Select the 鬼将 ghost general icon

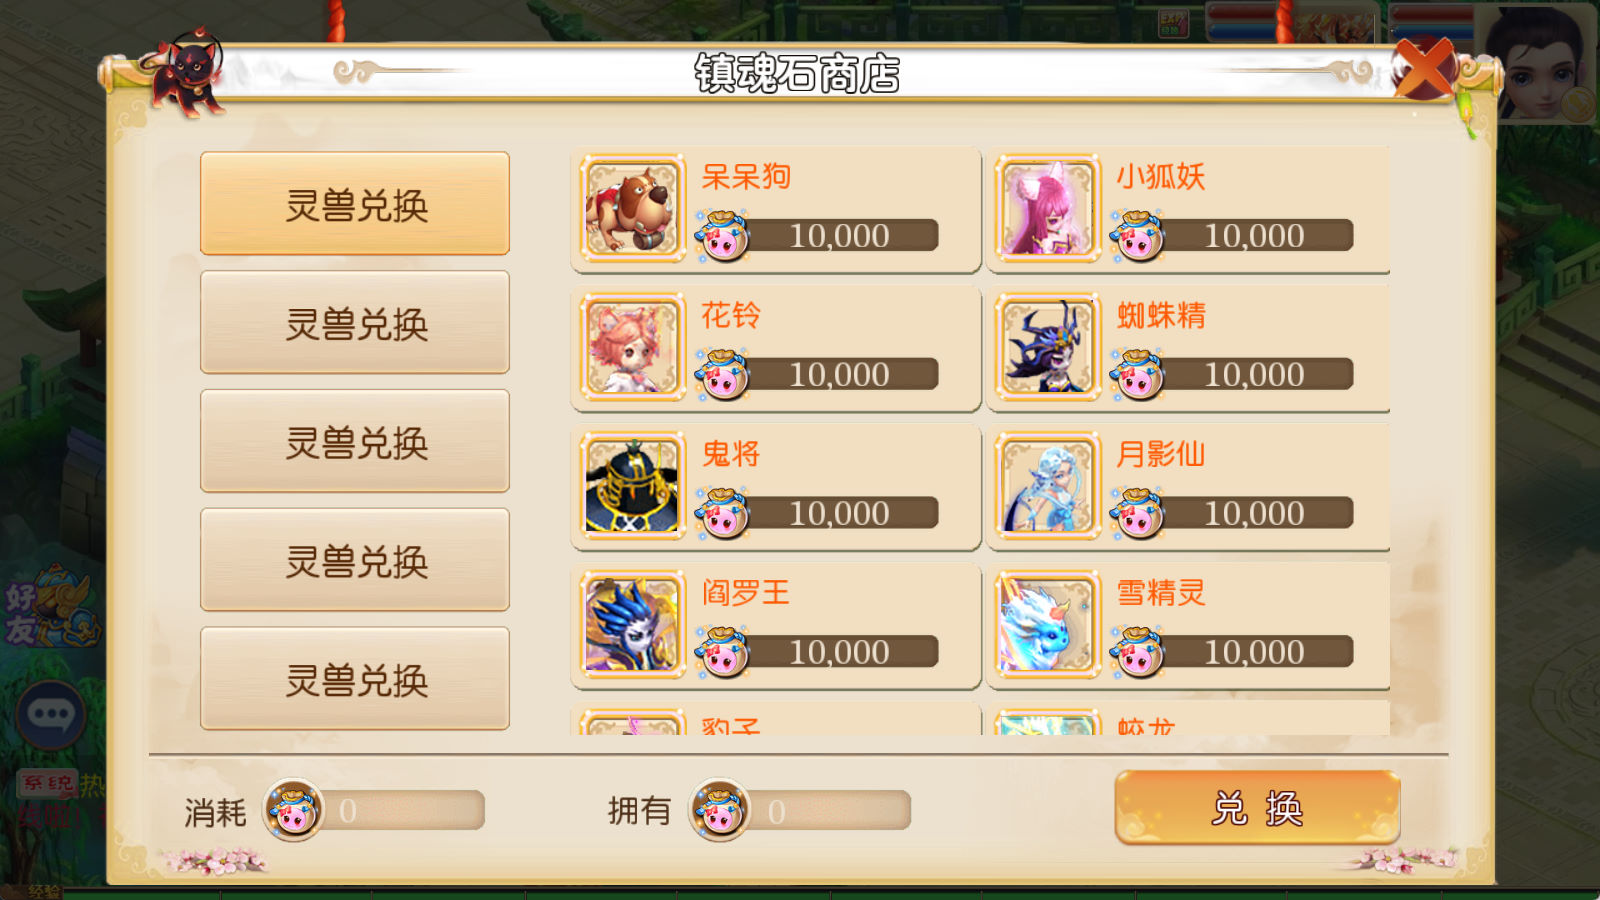pyautogui.click(x=632, y=486)
